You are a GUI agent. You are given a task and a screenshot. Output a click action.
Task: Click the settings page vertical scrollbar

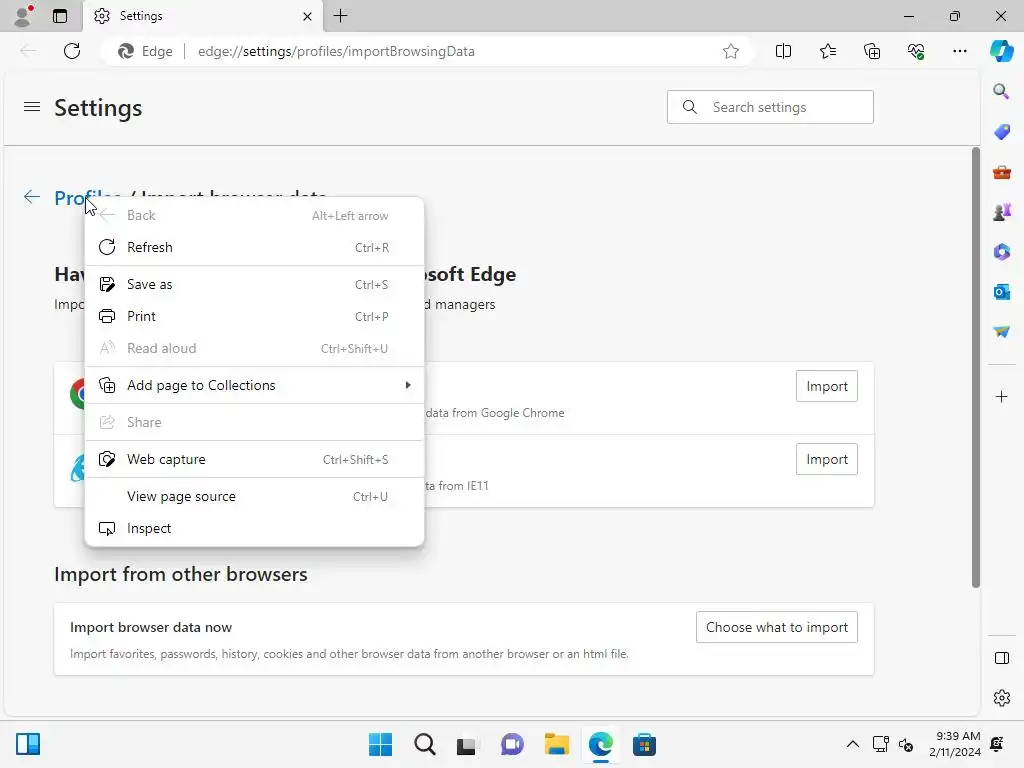pyautogui.click(x=976, y=368)
